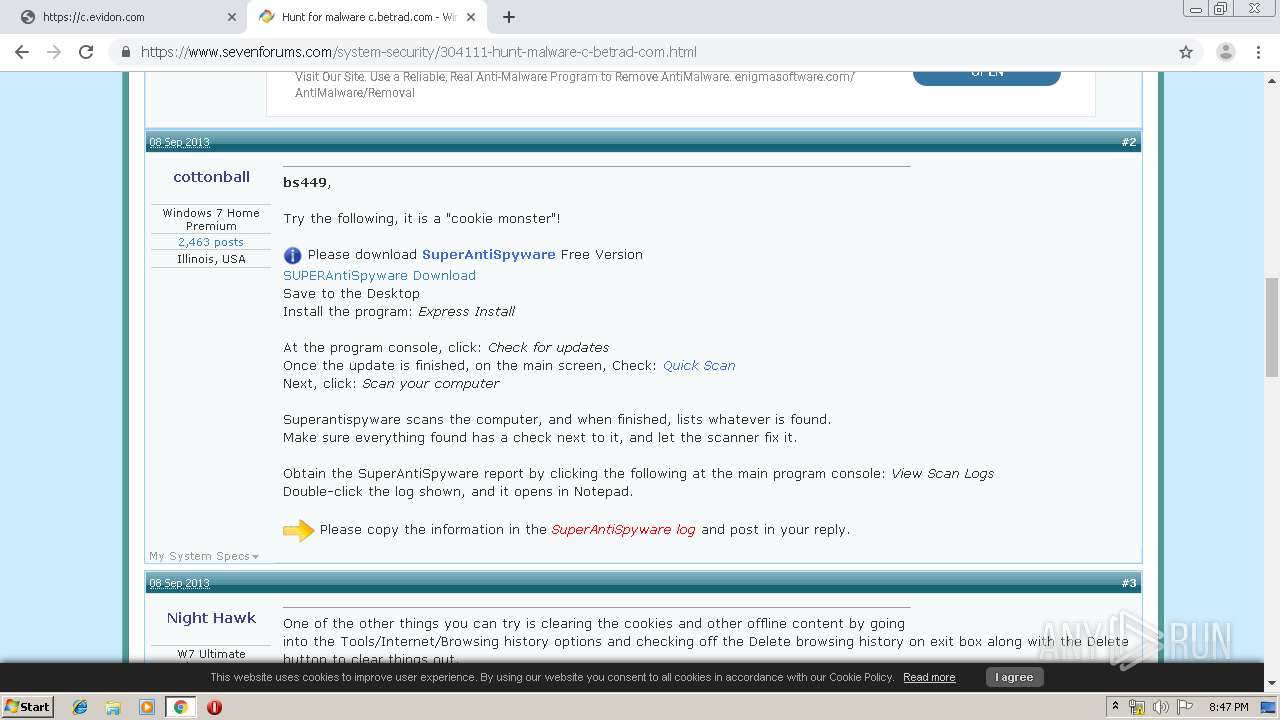Switch to the c.evidon.com tab
Screen dimensions: 1280x720
tap(125, 17)
